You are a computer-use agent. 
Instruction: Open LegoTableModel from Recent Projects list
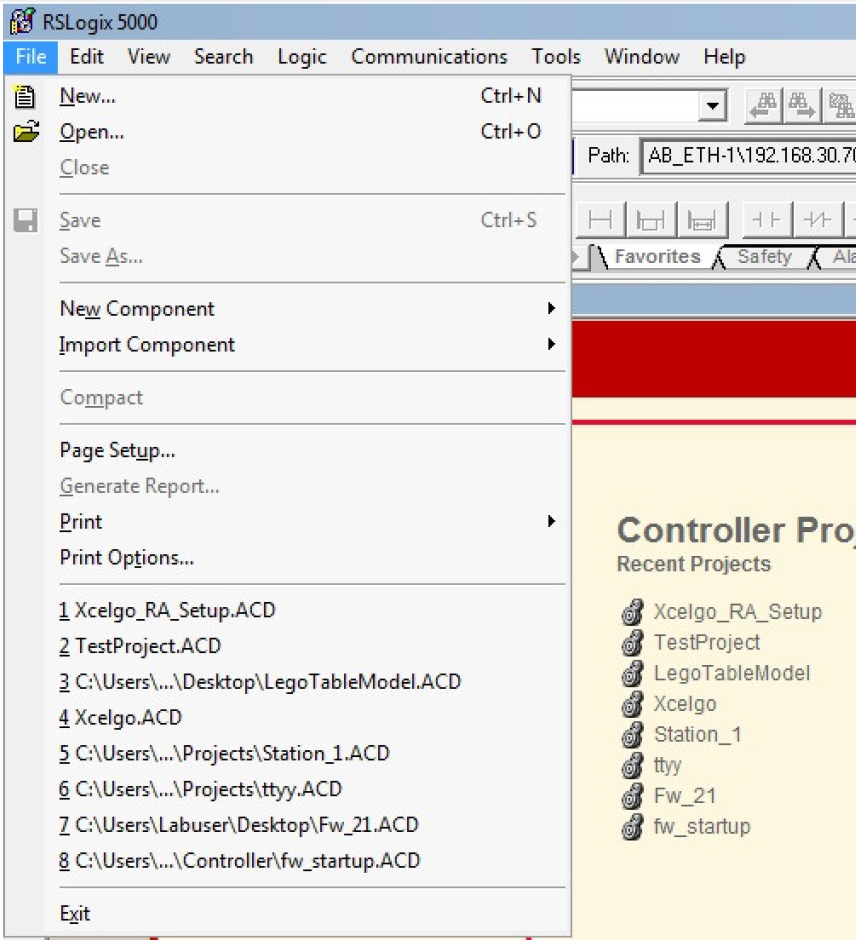coord(731,673)
